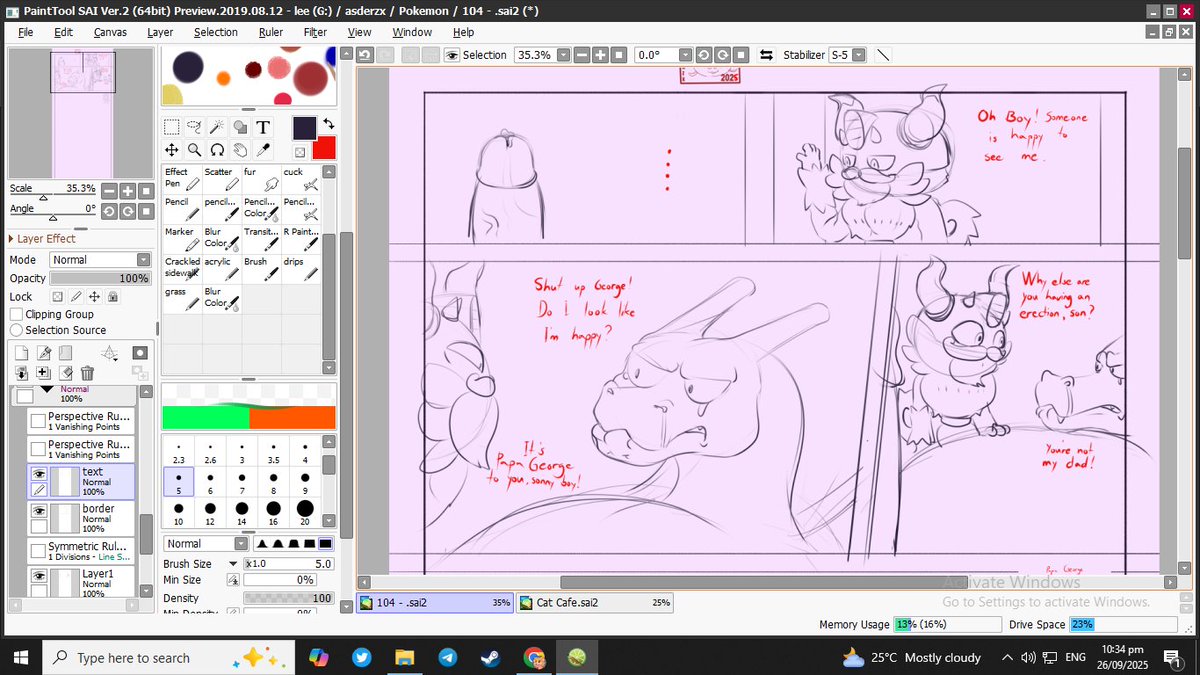The width and height of the screenshot is (1200, 675).
Task: Select the Selection Source radio button
Action: (x=17, y=330)
